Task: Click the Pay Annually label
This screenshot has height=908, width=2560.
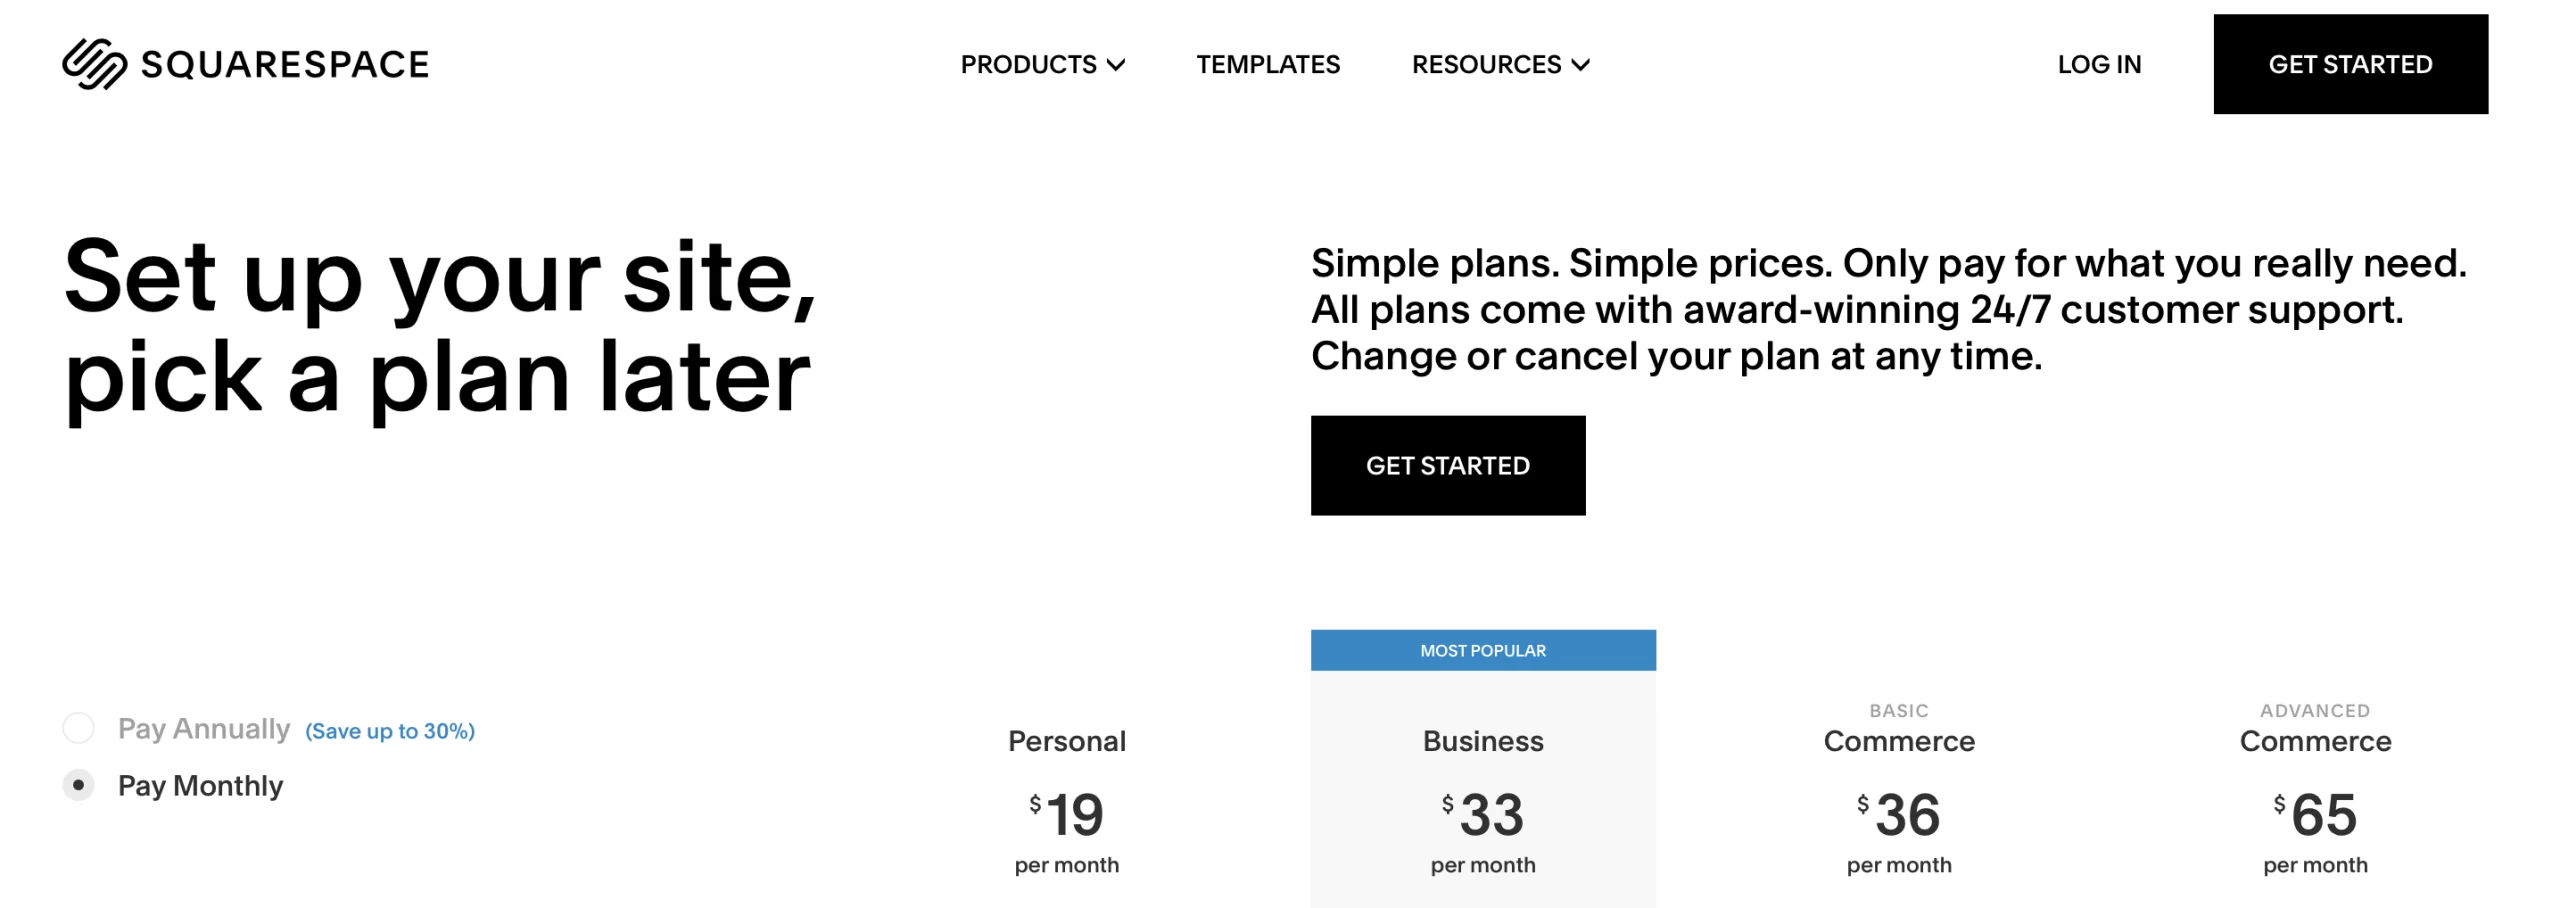Action: tap(204, 728)
